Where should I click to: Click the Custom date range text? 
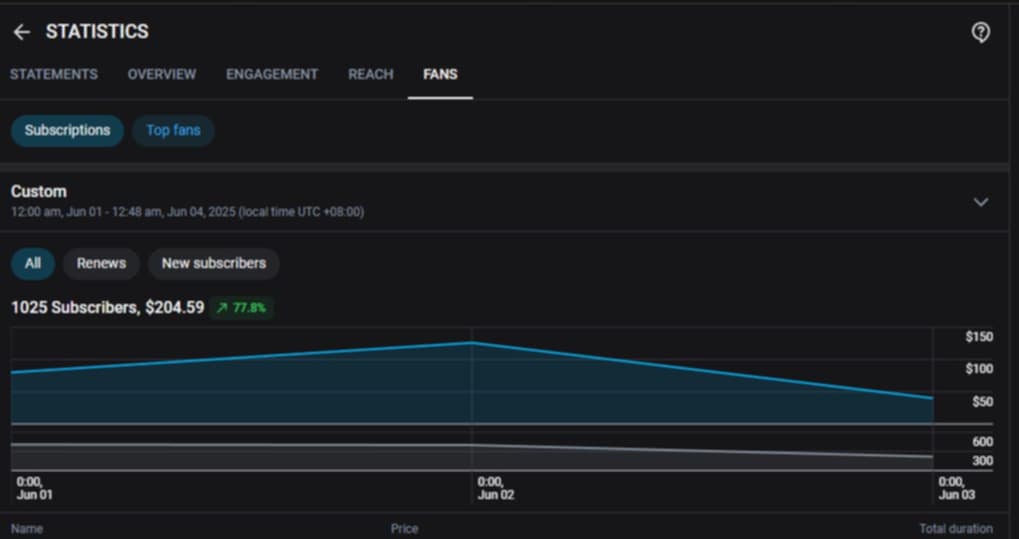[x=187, y=212]
